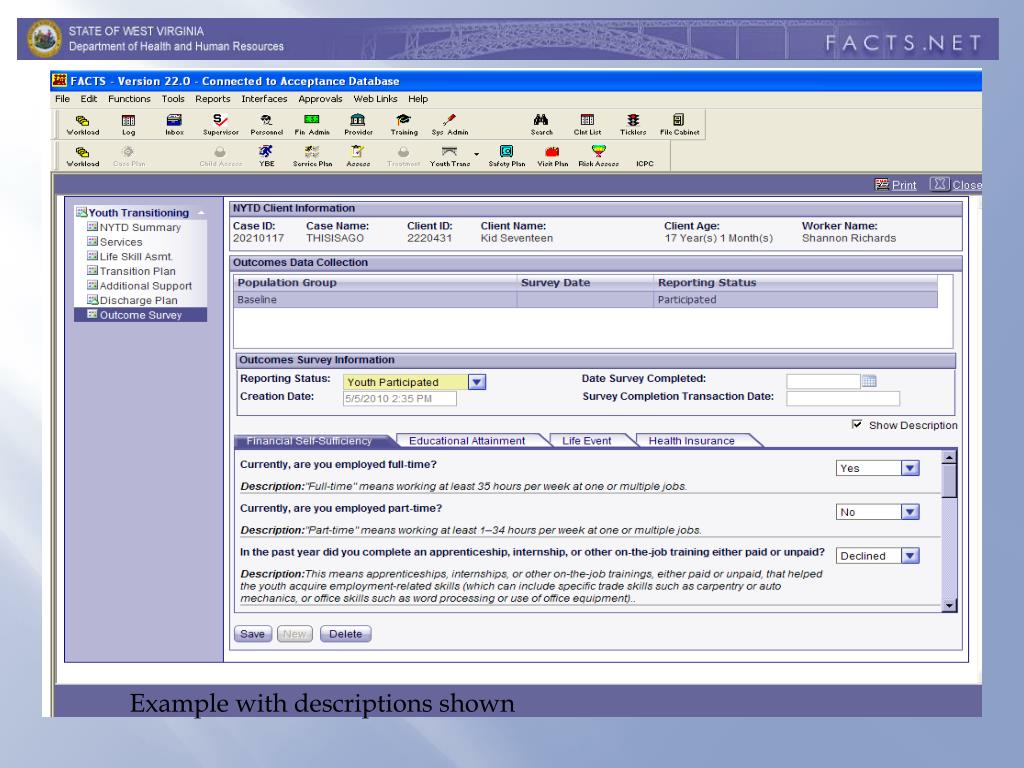This screenshot has height=768, width=1024.
Task: Select Additional Support in the tree
Action: click(x=140, y=285)
